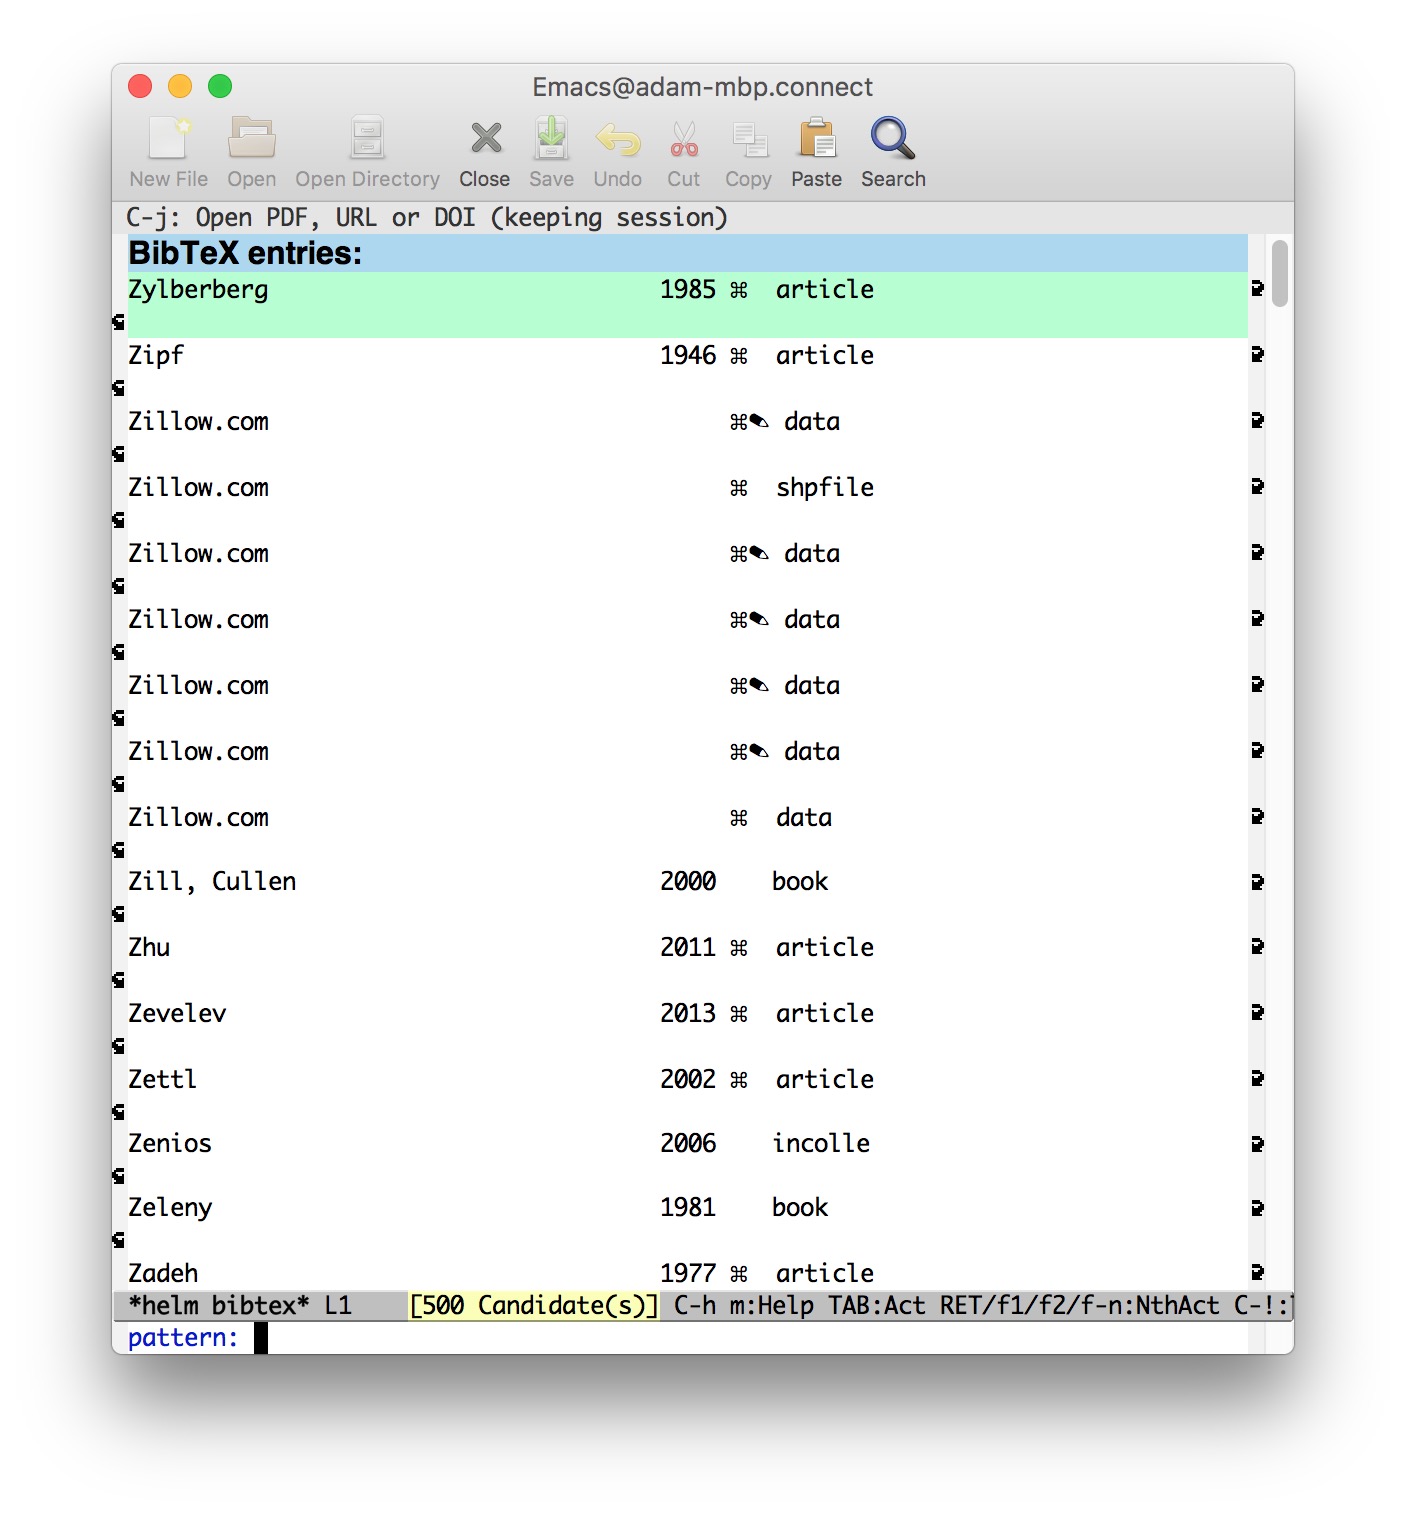Image resolution: width=1406 pixels, height=1514 pixels.
Task: Click the *helm bibtex* mode line label
Action: point(214,1306)
